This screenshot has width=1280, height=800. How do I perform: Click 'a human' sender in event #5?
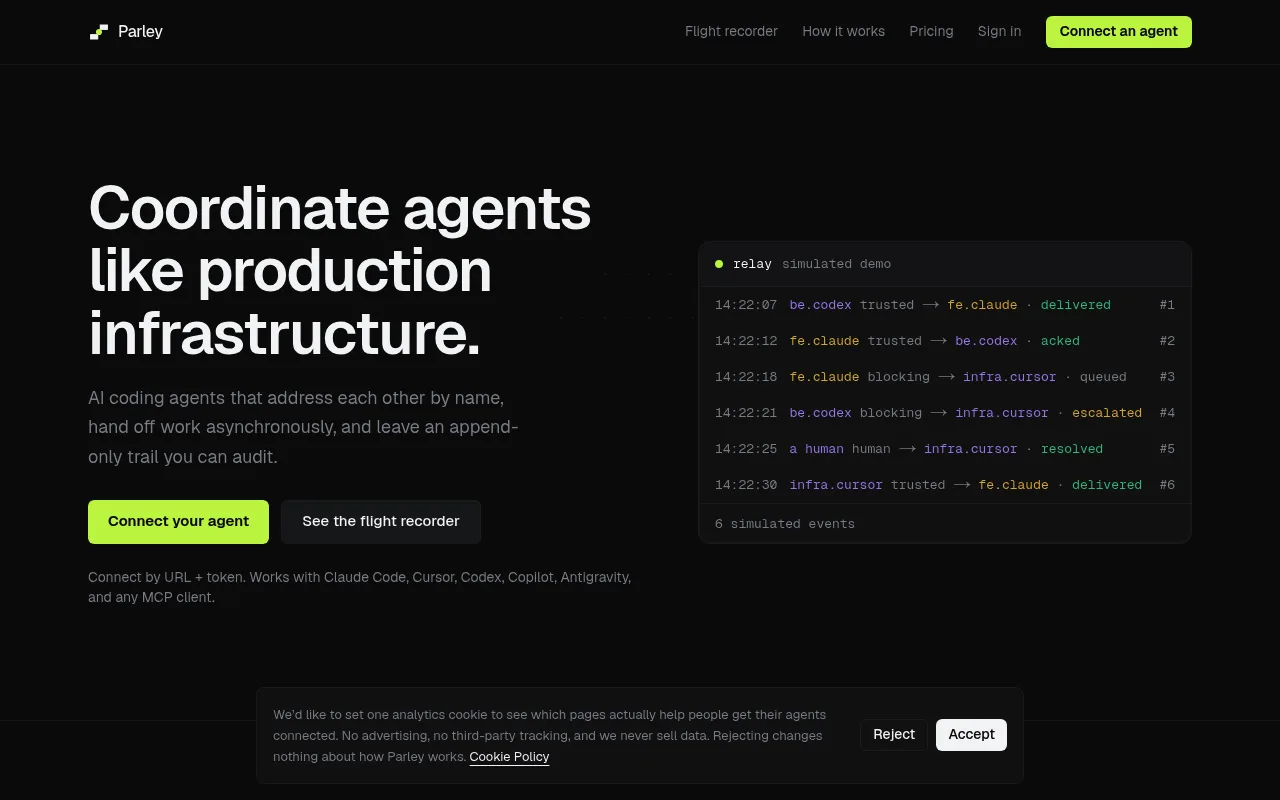point(817,449)
